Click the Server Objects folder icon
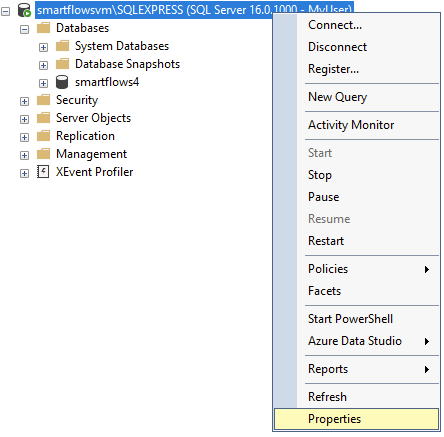The image size is (444, 437). click(x=43, y=118)
